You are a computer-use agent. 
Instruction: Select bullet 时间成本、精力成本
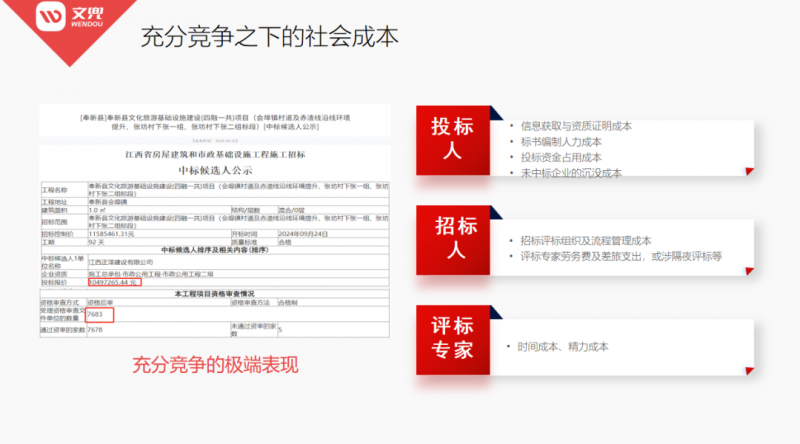563,347
